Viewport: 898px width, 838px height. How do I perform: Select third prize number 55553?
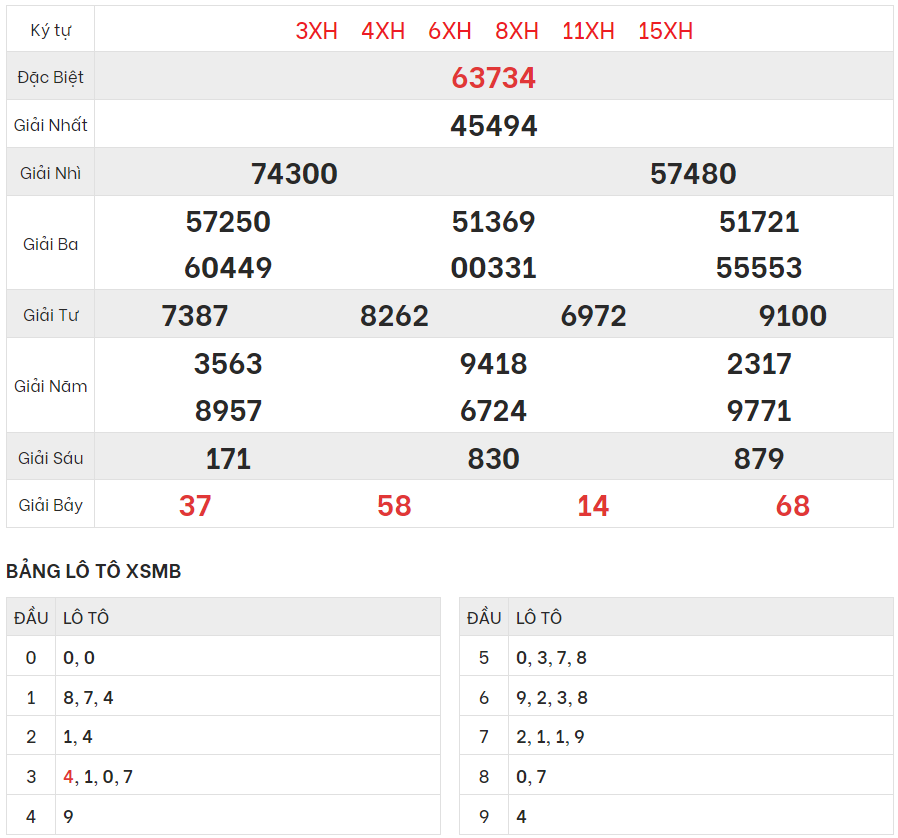click(759, 267)
